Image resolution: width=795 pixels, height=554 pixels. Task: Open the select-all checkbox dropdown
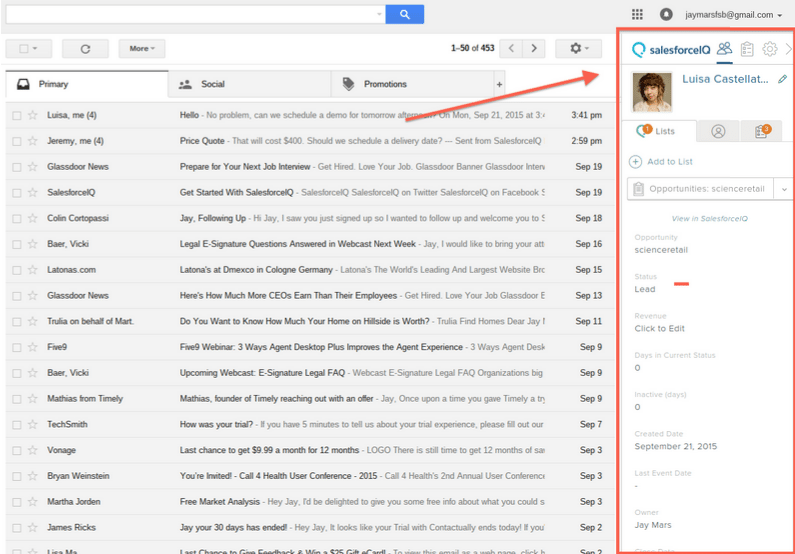28,49
